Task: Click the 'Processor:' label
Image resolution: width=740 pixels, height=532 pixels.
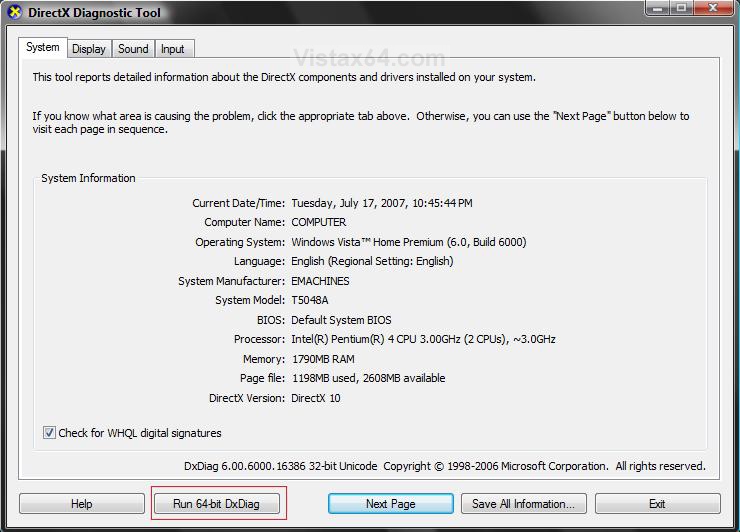Action: pos(260,339)
